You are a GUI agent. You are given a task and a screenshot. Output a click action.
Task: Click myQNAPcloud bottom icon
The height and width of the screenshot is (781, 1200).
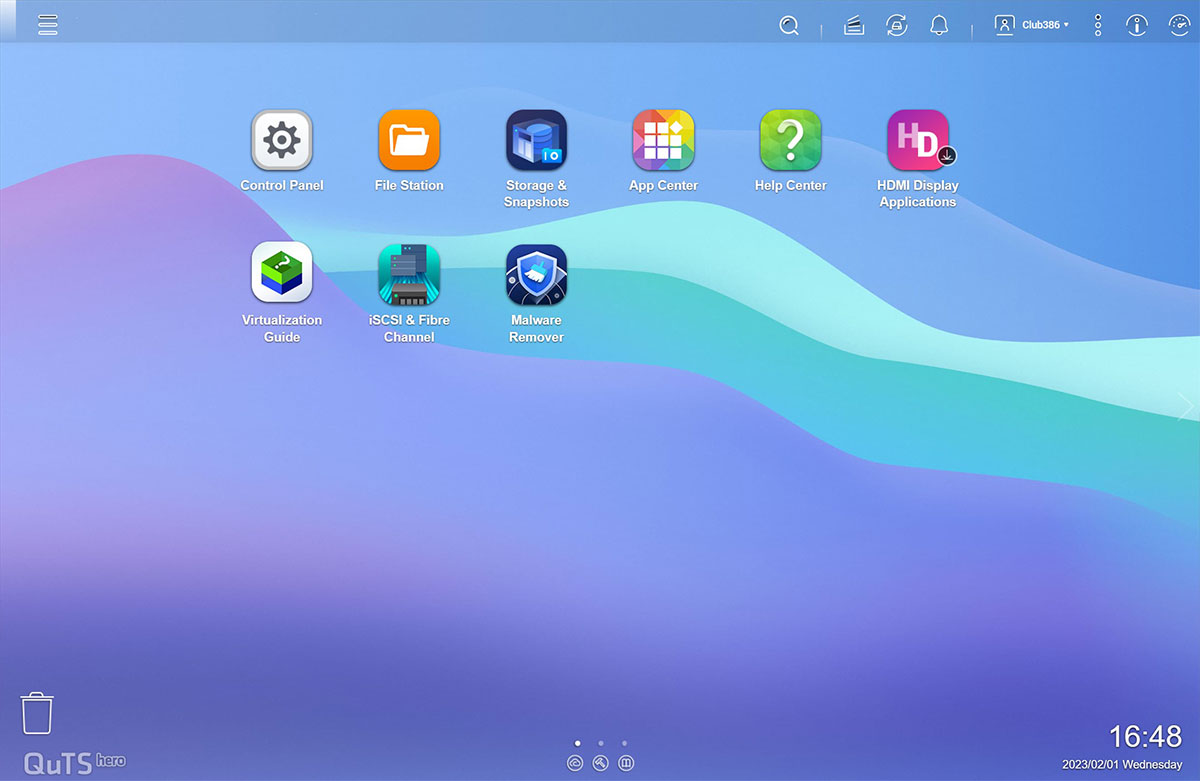tap(575, 763)
